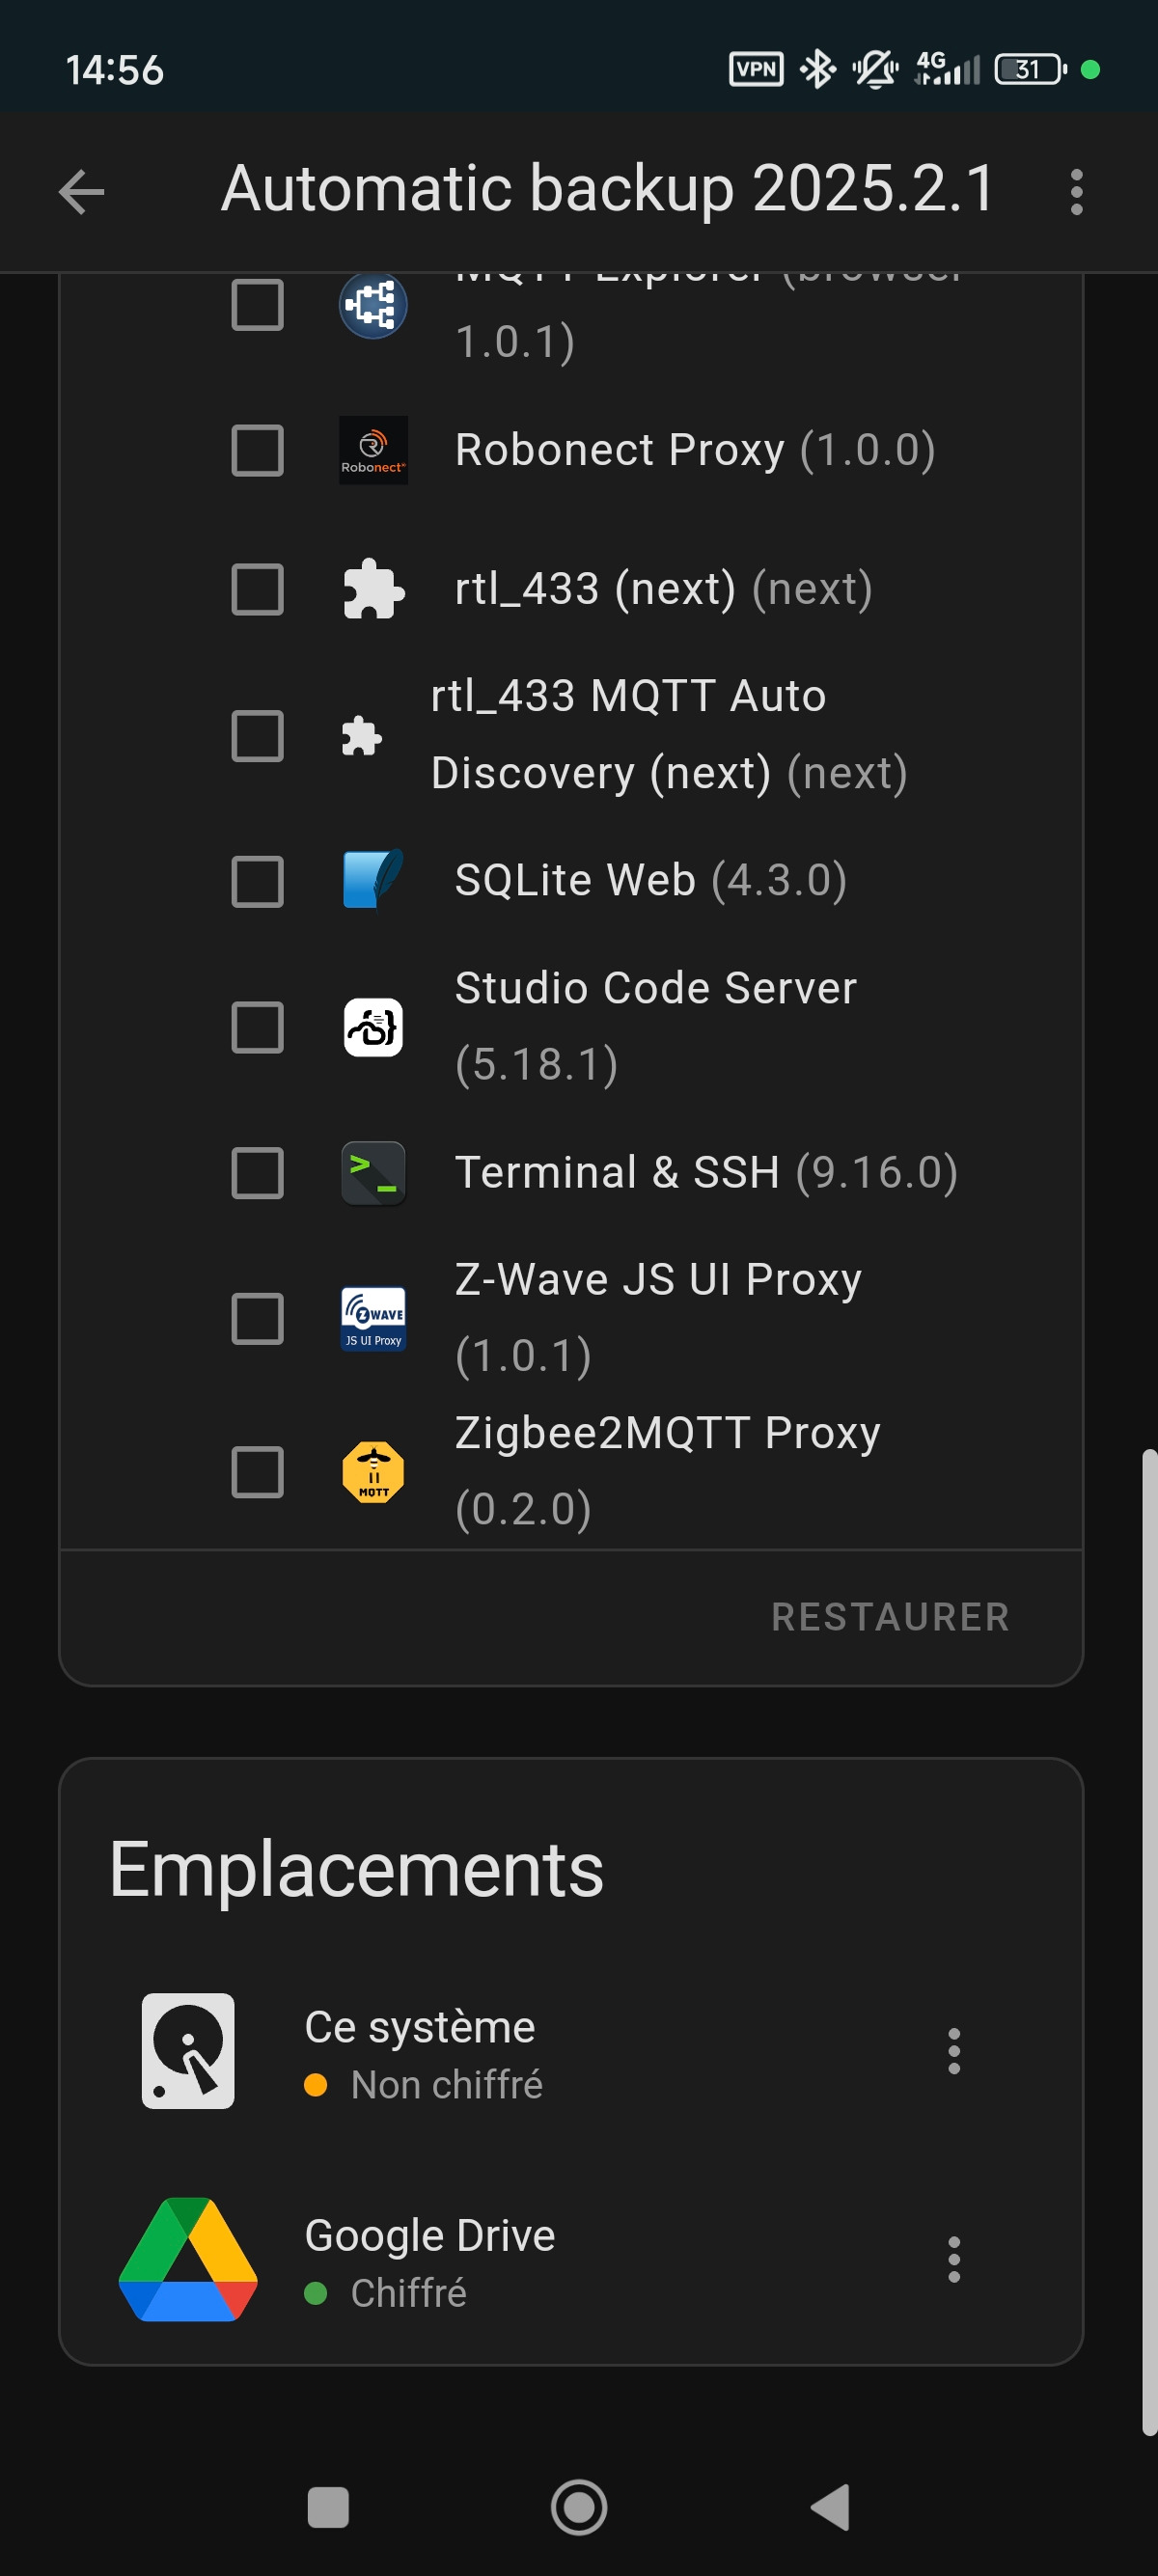Click the Zigbee2MQTT Proxy bee icon
This screenshot has width=1158, height=2576.
pyautogui.click(x=373, y=1472)
